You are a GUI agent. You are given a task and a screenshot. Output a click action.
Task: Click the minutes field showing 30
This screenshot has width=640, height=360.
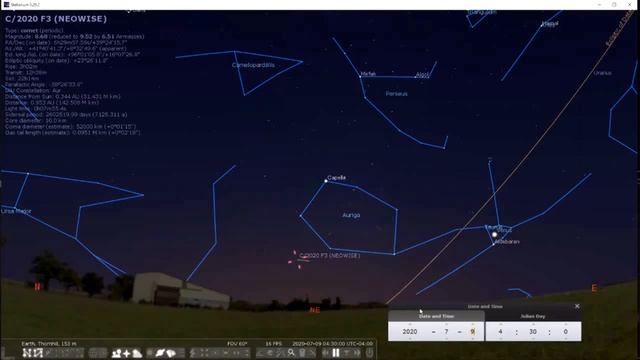click(x=533, y=331)
